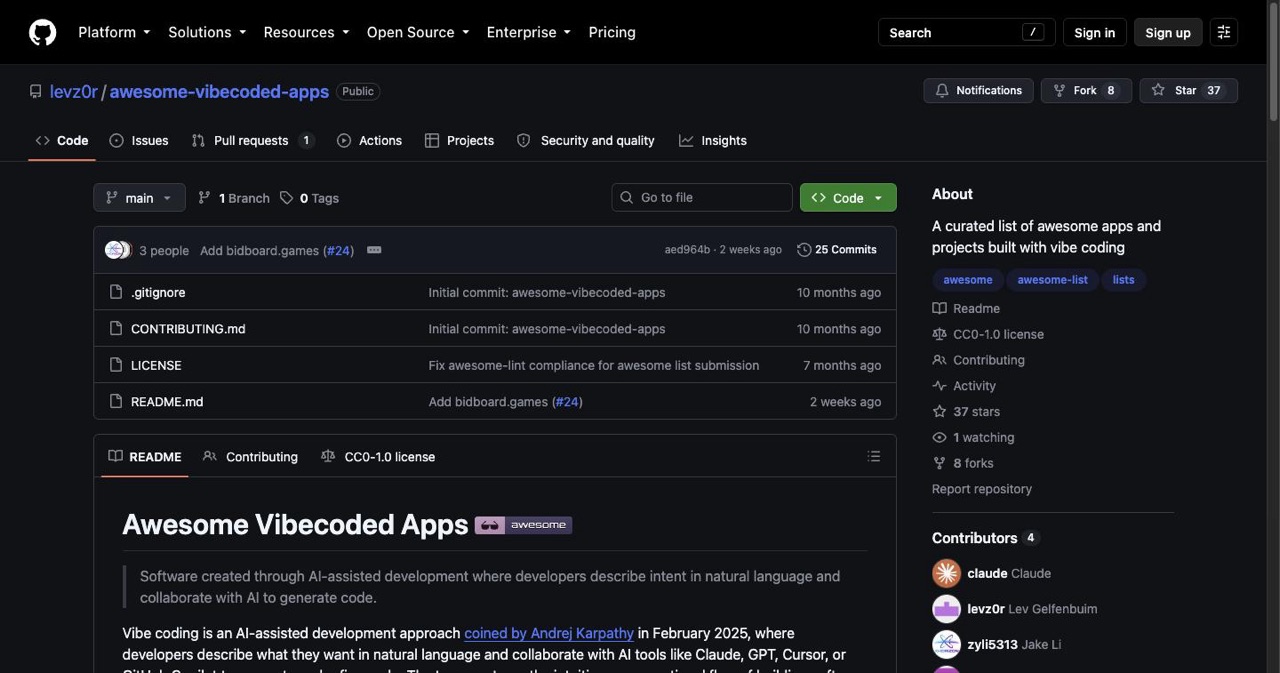1280x673 pixels.
Task: Click the LICENSE file icon
Action: tap(116, 365)
